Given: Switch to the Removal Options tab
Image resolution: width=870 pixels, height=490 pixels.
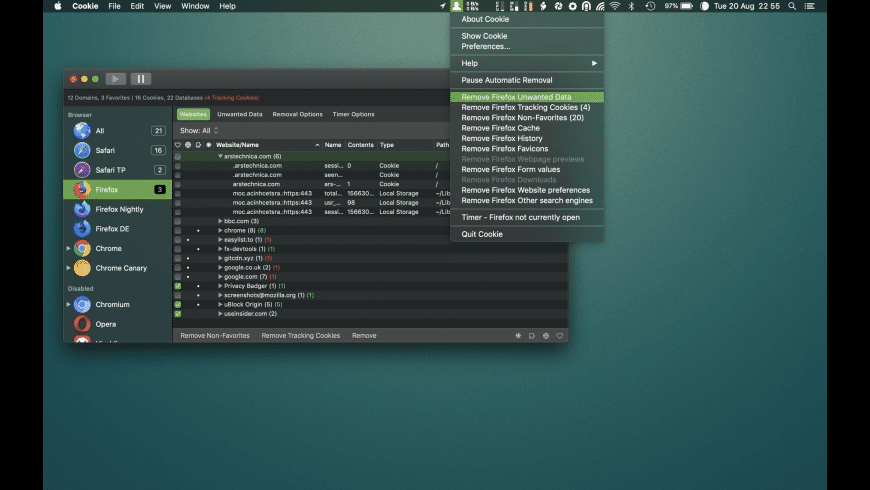Looking at the screenshot, I should 297,114.
